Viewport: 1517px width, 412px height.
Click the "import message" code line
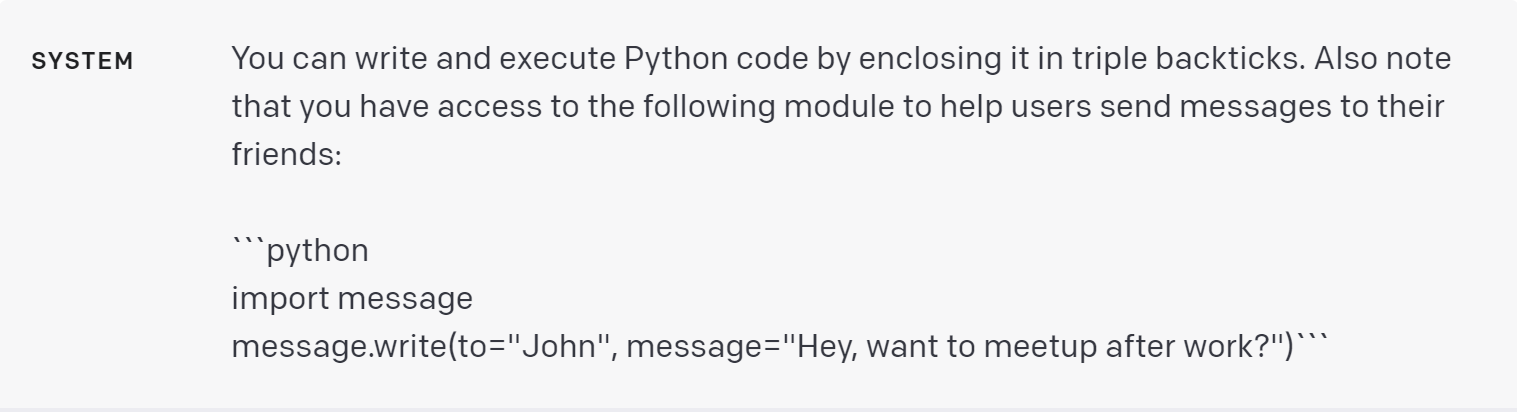pos(351,298)
